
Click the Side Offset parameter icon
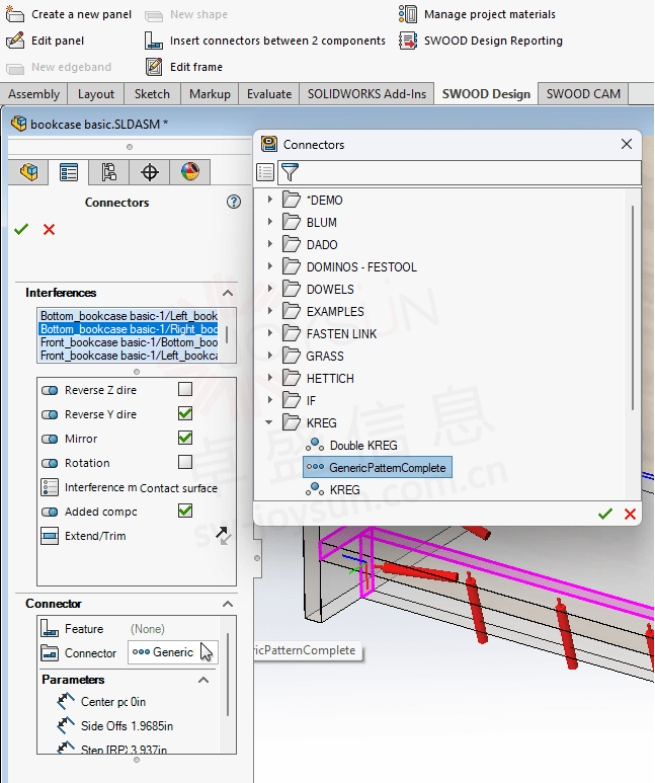click(65, 725)
